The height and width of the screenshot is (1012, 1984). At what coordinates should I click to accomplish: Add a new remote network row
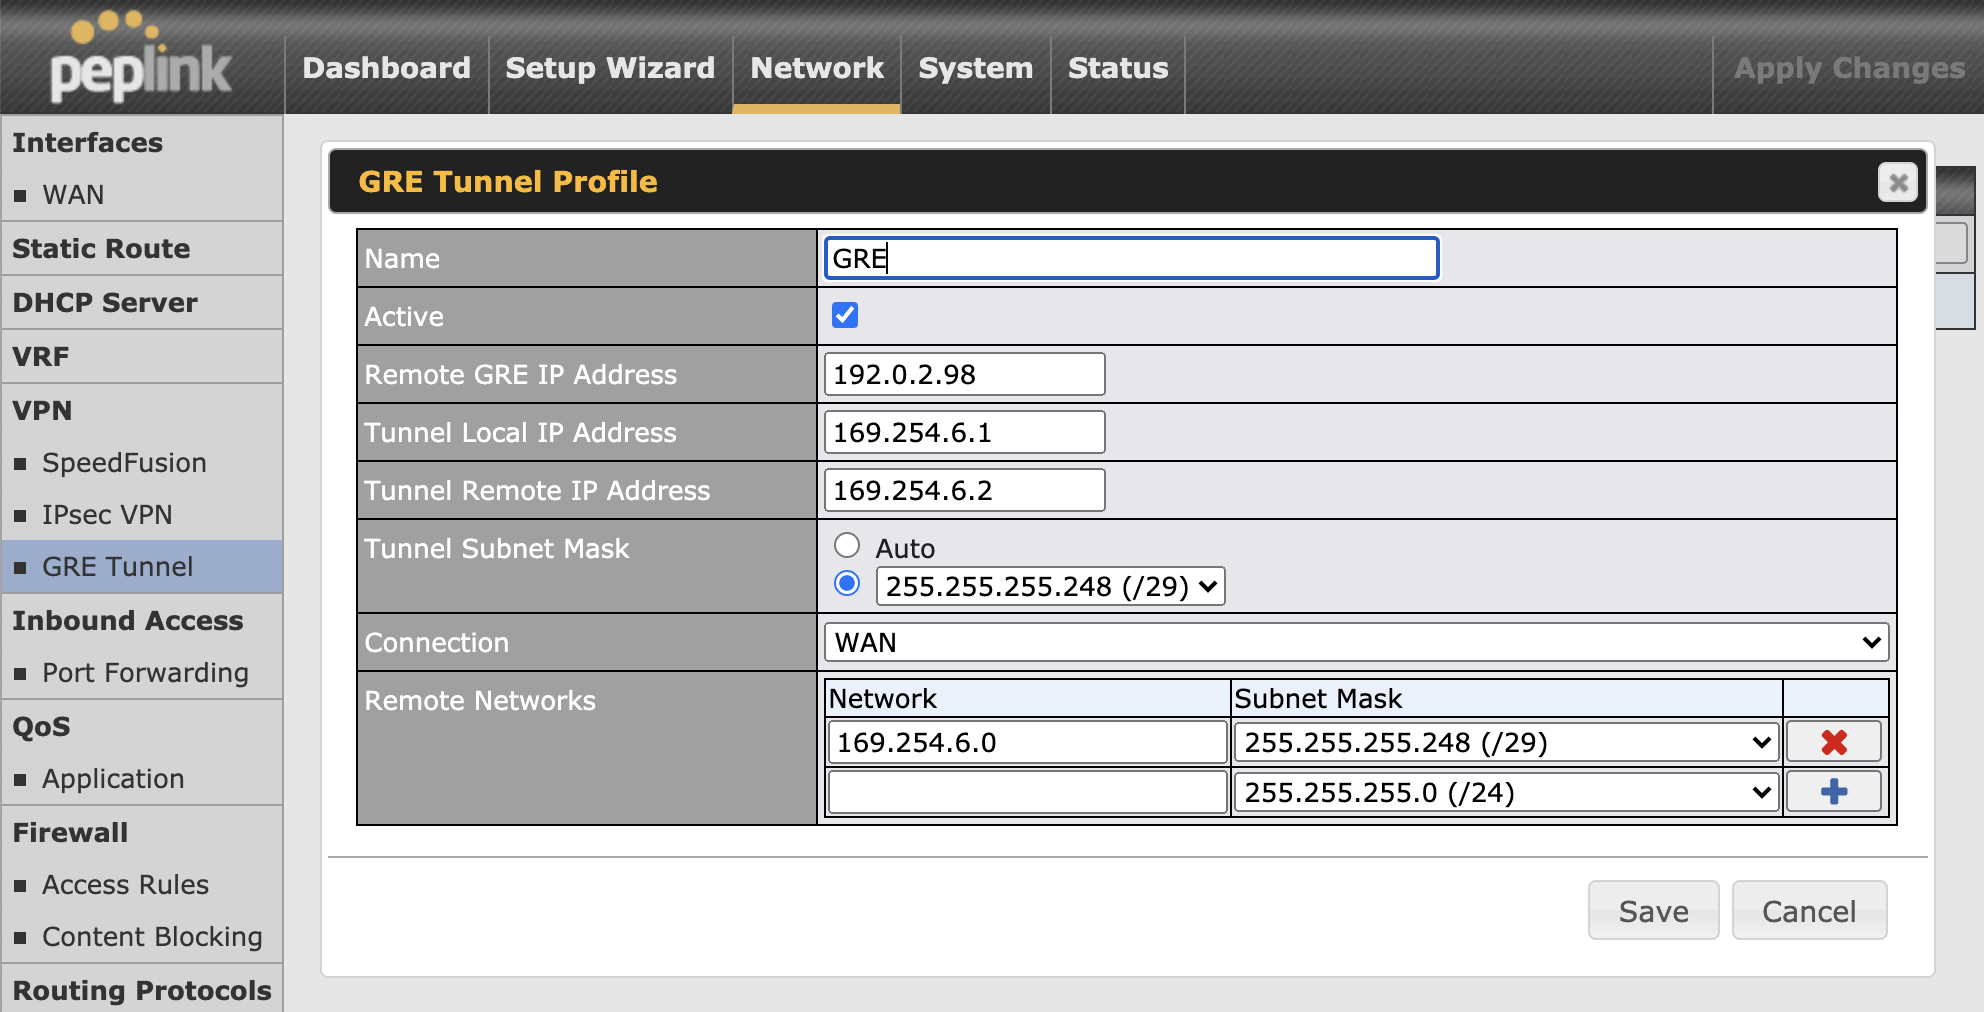[1833, 790]
